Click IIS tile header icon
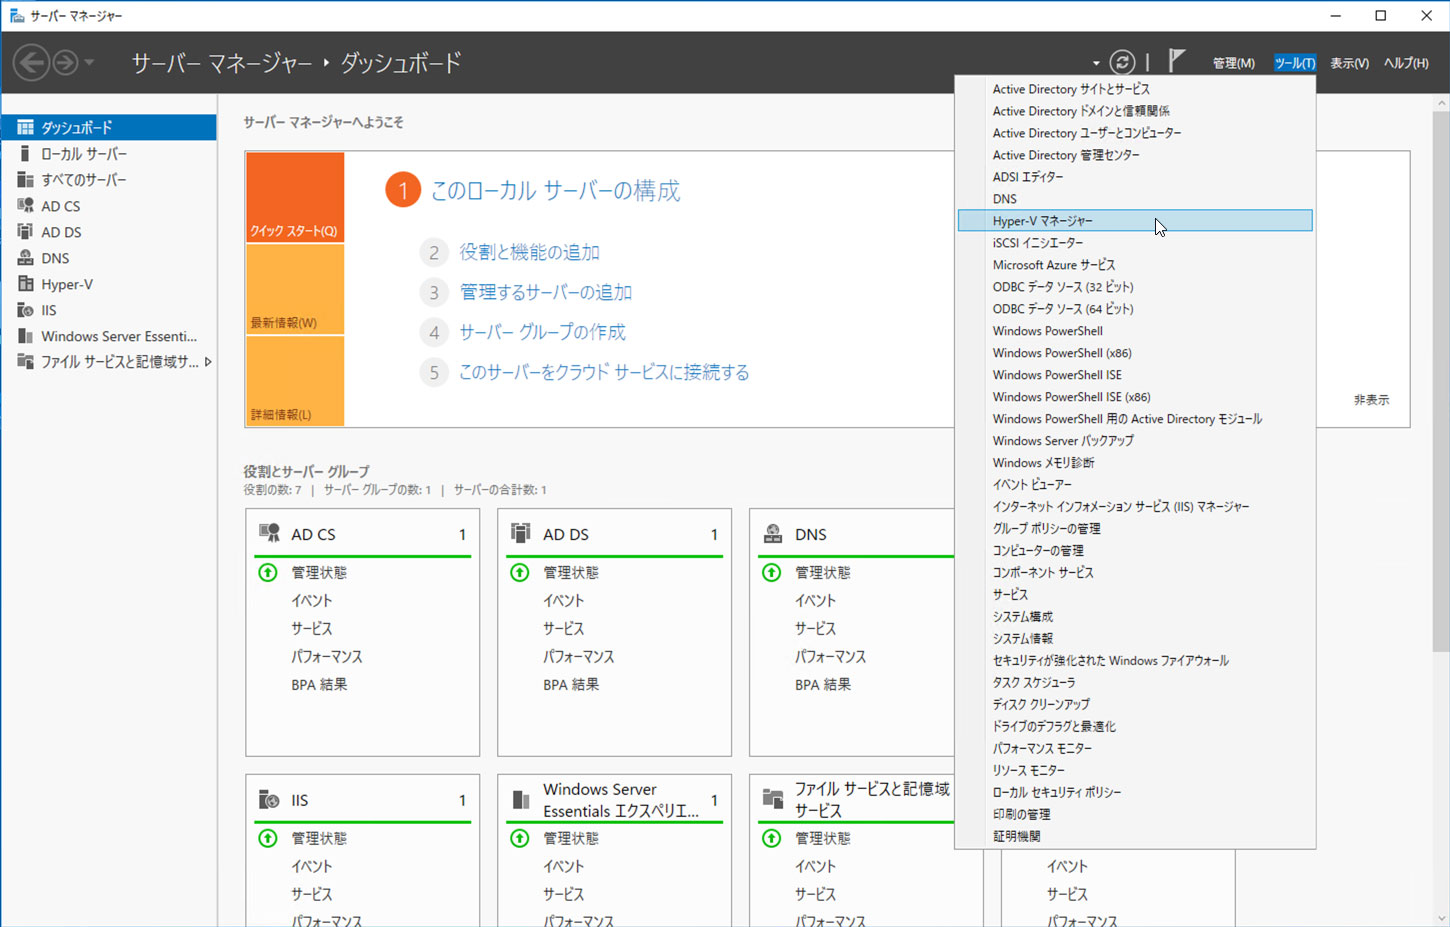The width and height of the screenshot is (1450, 927). [x=269, y=799]
